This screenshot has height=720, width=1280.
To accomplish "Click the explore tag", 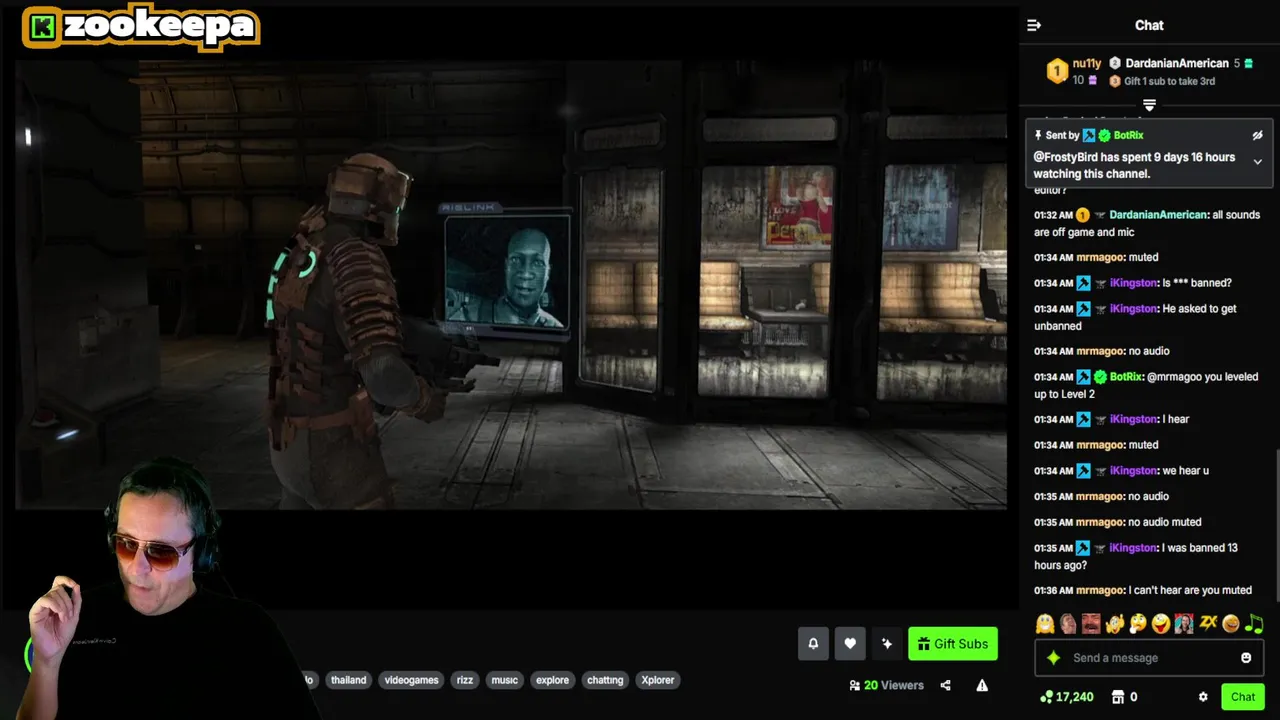I will (x=552, y=680).
